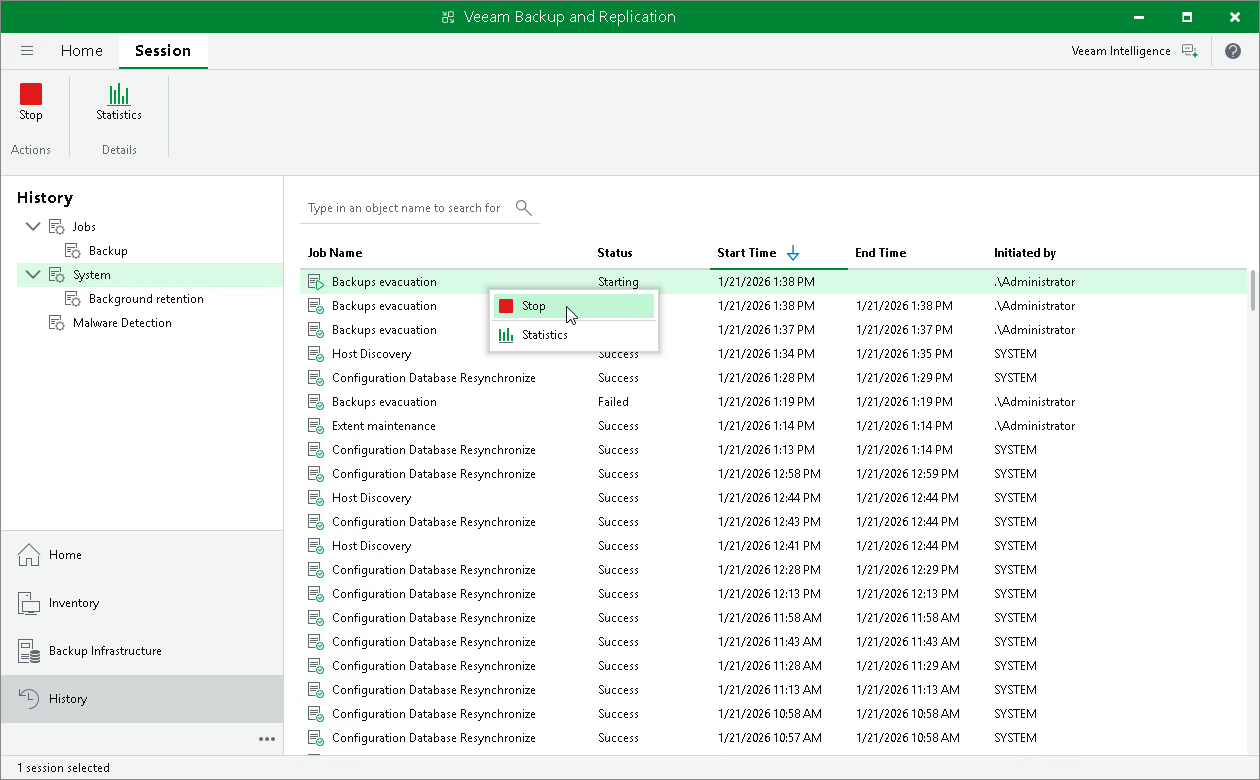Switch to the Home ribbon tab
This screenshot has height=780, width=1260.
pos(81,51)
